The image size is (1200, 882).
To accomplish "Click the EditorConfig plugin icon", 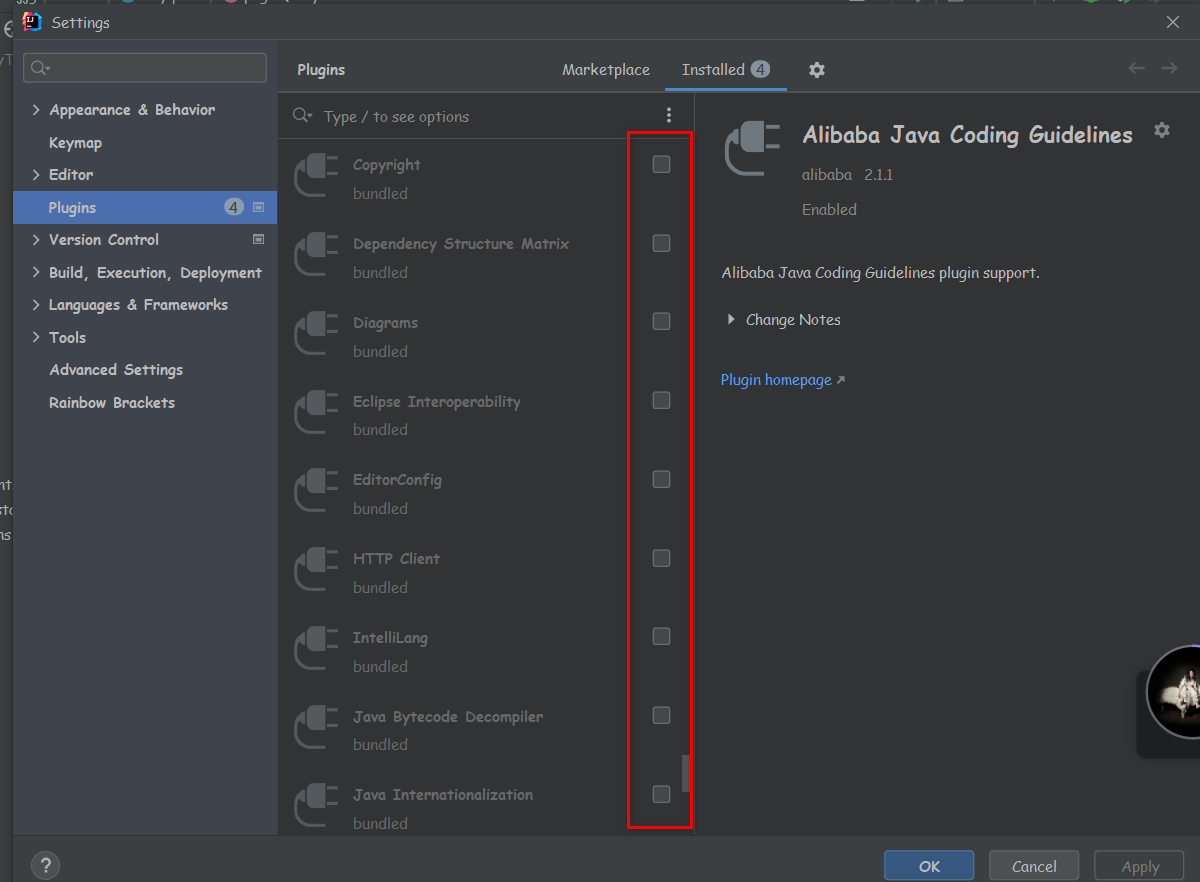I will (316, 491).
